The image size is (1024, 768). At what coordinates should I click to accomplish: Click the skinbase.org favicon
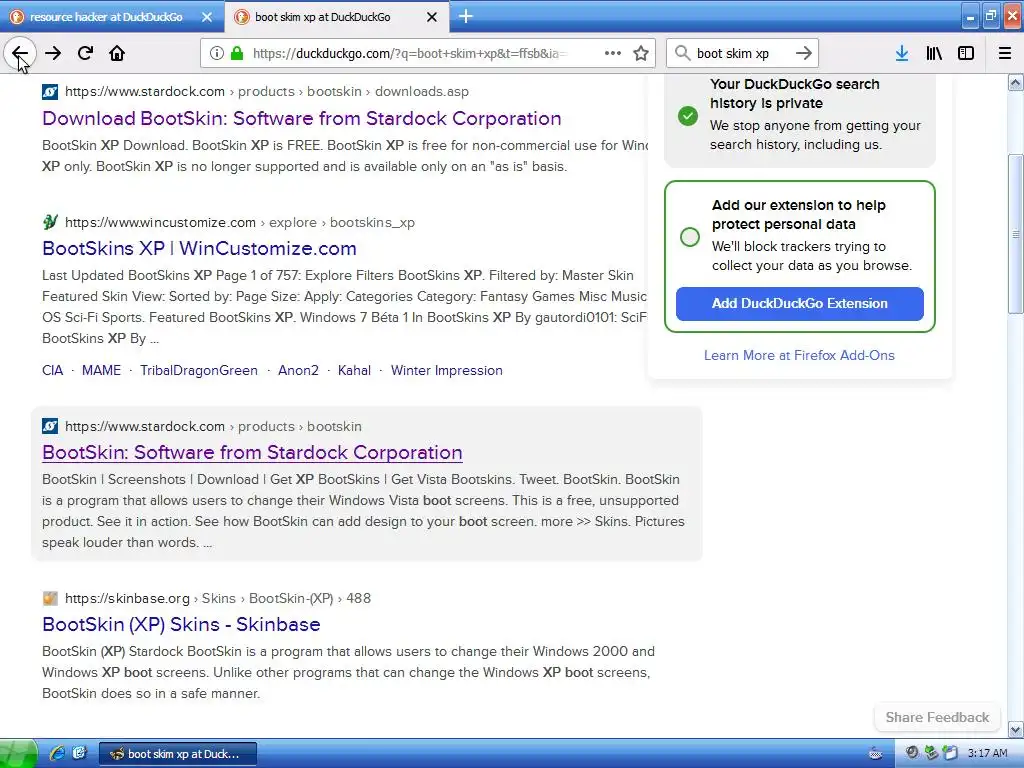50,598
